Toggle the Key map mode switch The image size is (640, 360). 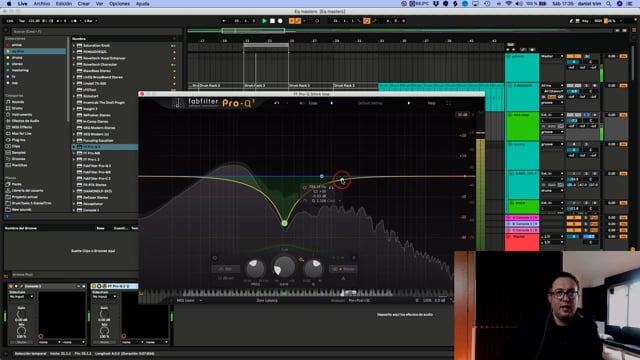pos(585,21)
